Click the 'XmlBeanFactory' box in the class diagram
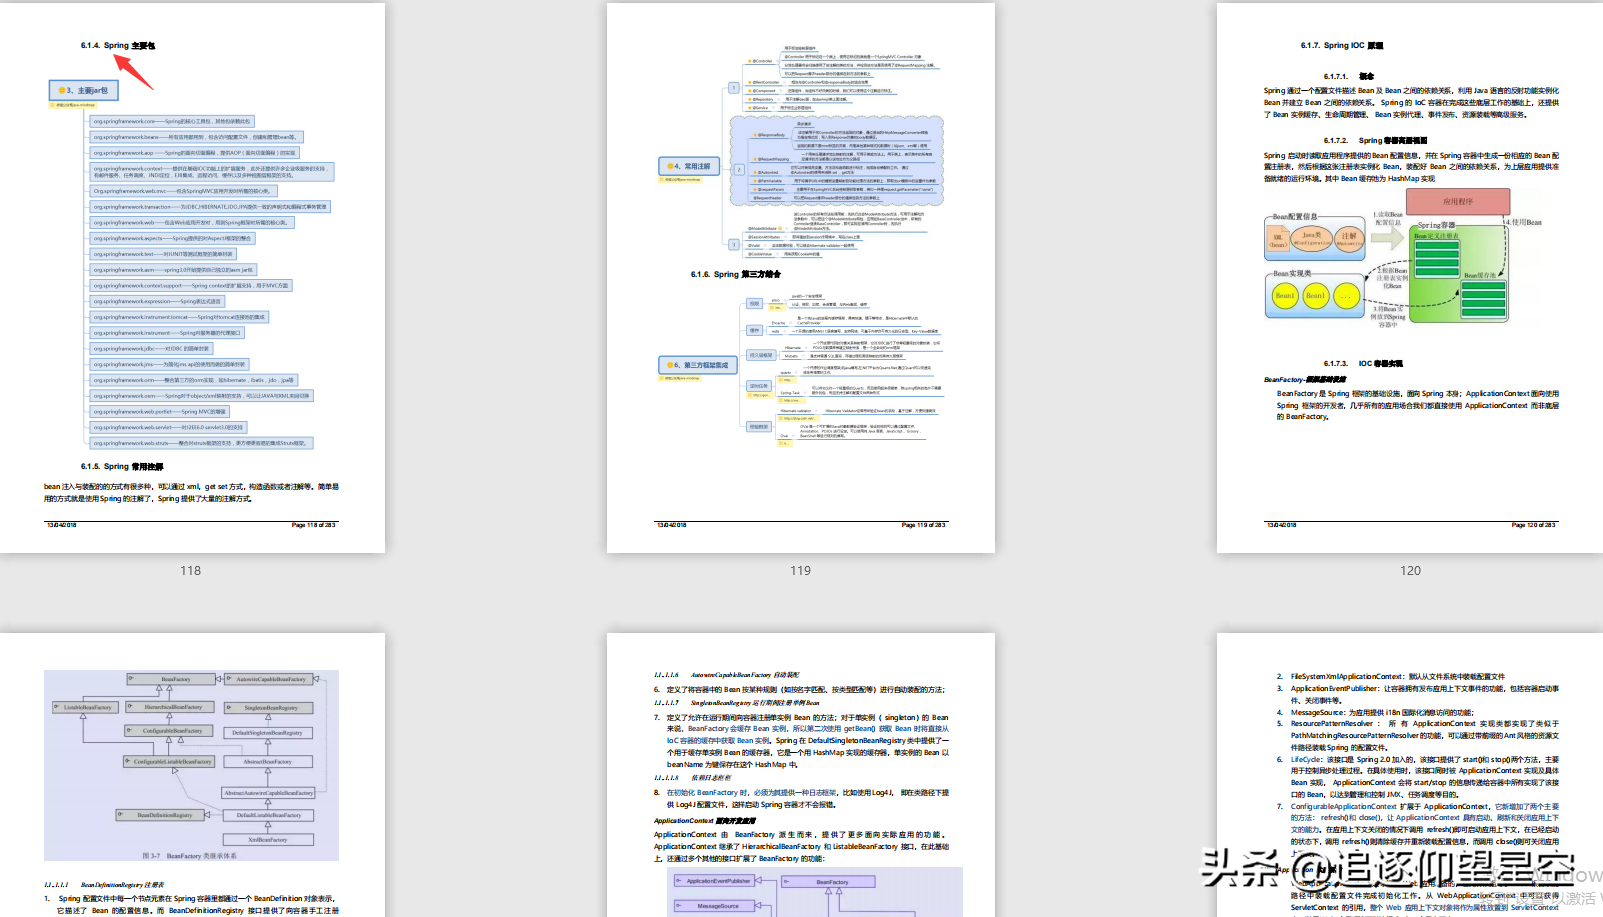Screen dimensions: 1603x917 pyautogui.click(x=267, y=840)
